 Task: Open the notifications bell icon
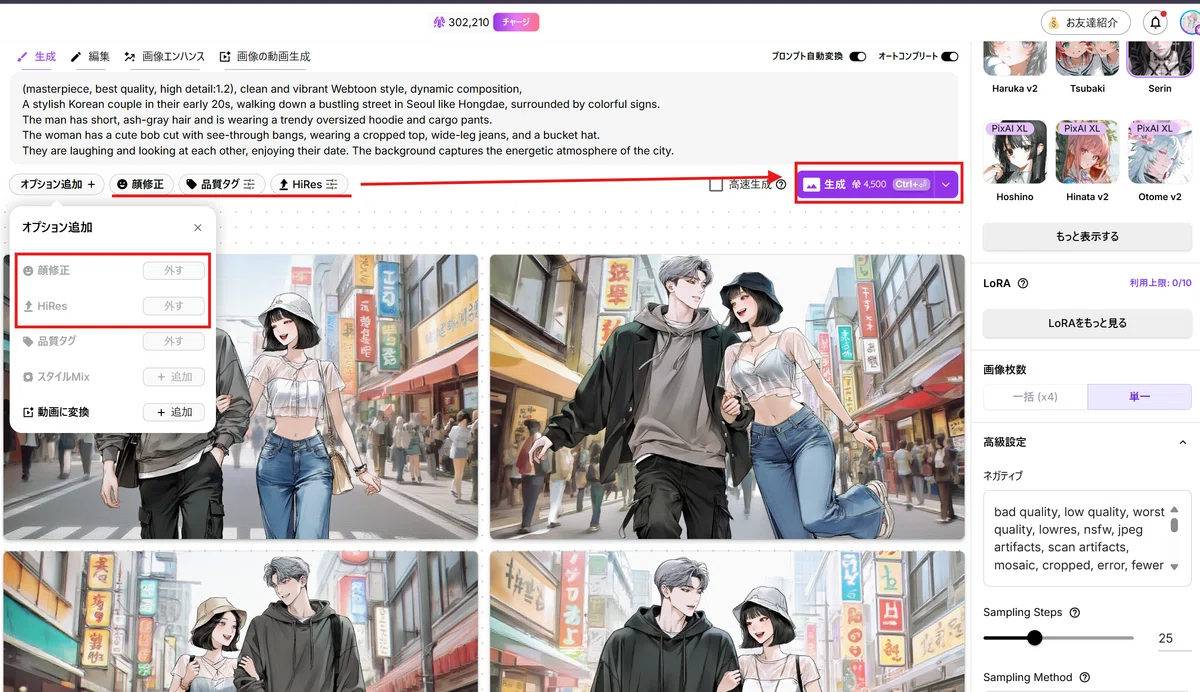coord(1156,22)
